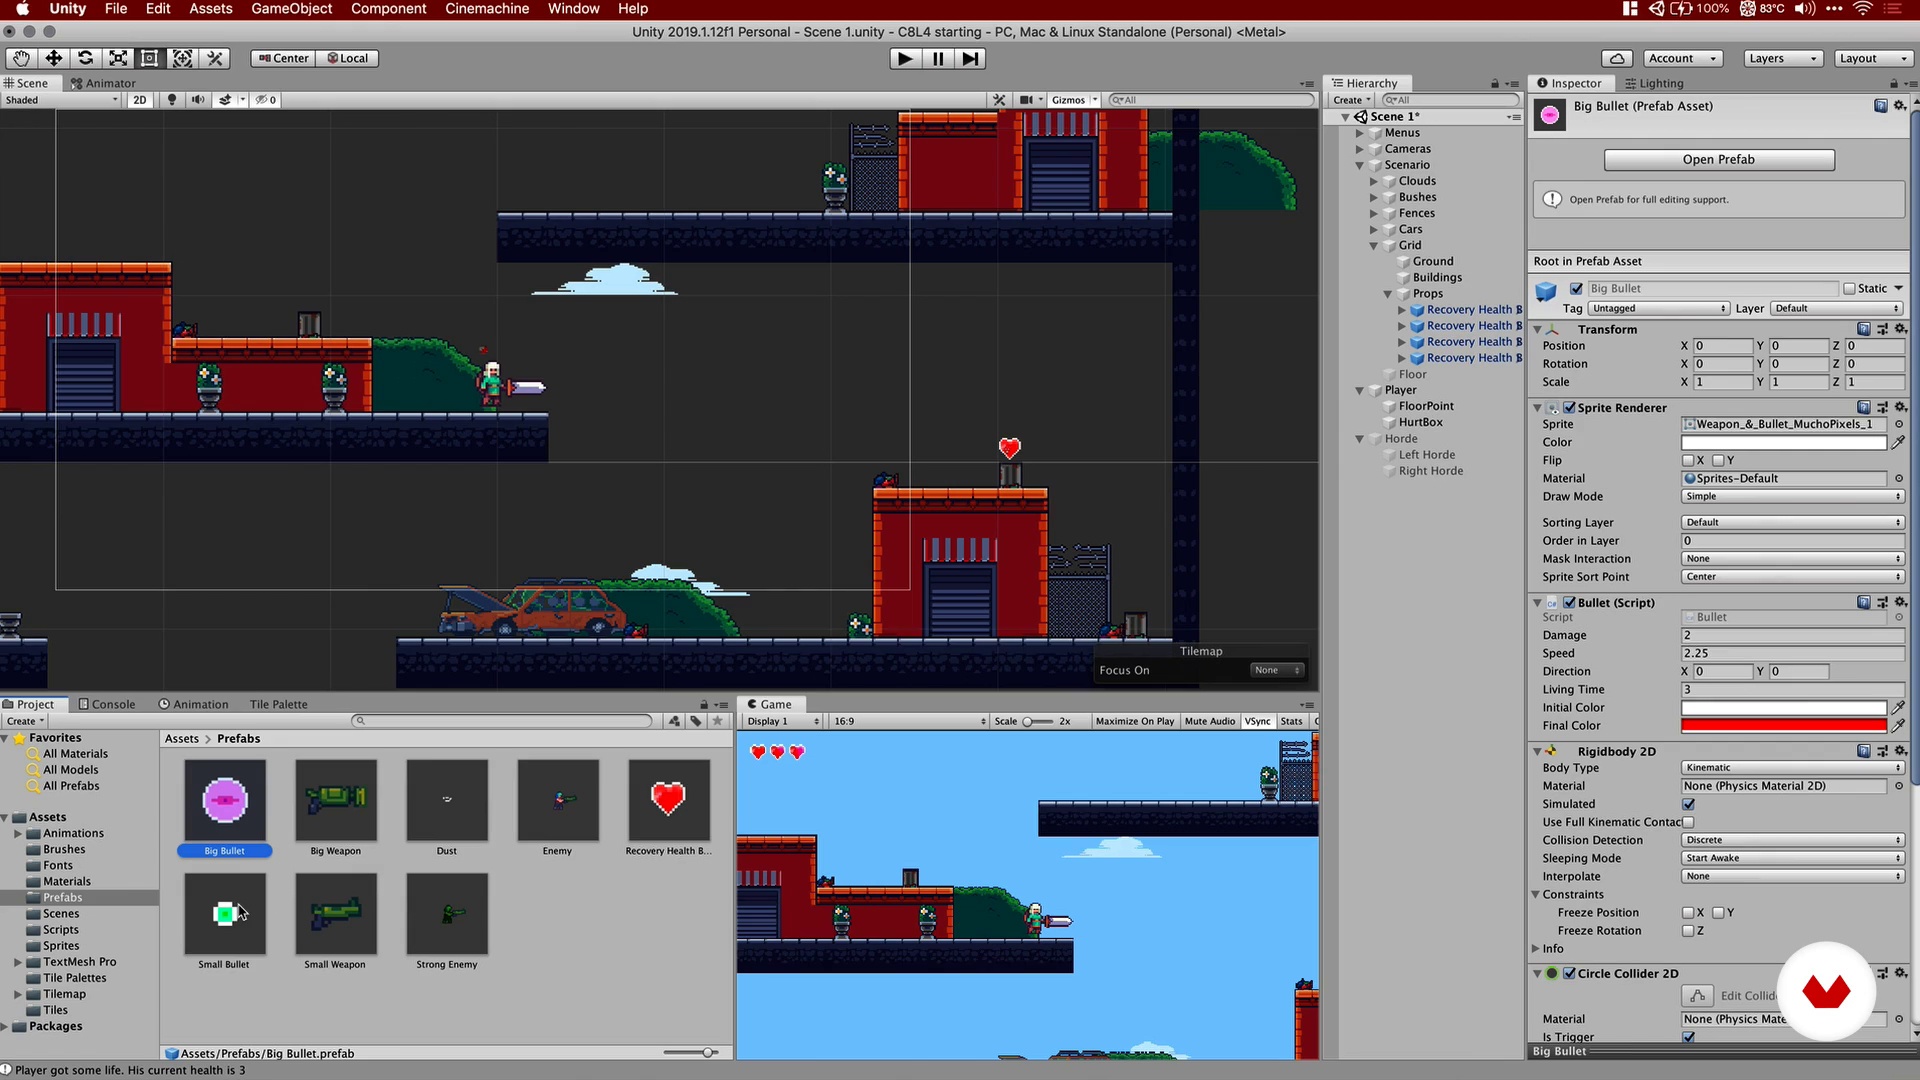Switch to the Console tab
The height and width of the screenshot is (1080, 1920).
107,704
